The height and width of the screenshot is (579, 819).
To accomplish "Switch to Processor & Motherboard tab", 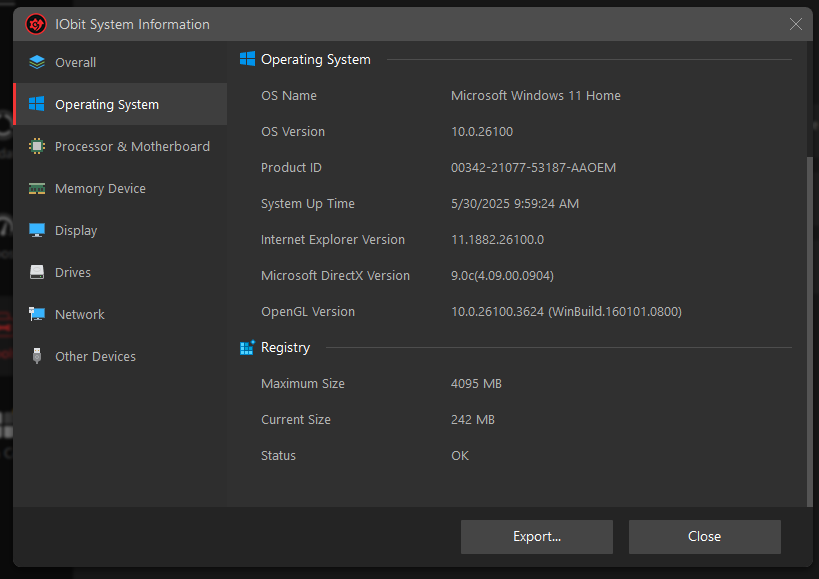I will [120, 146].
